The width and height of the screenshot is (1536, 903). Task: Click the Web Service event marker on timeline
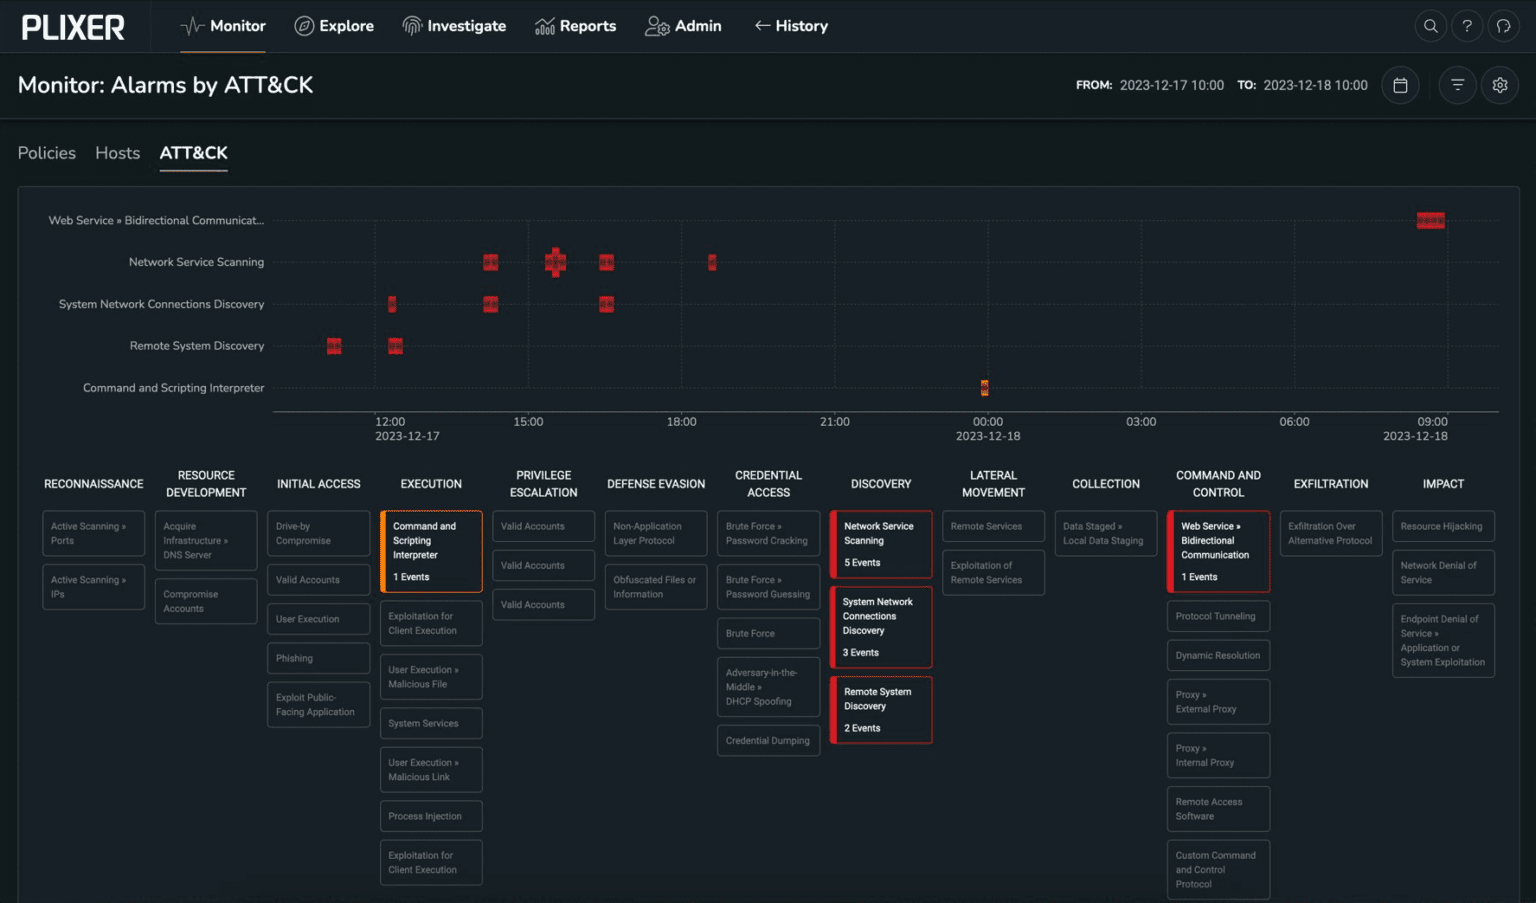(1430, 221)
